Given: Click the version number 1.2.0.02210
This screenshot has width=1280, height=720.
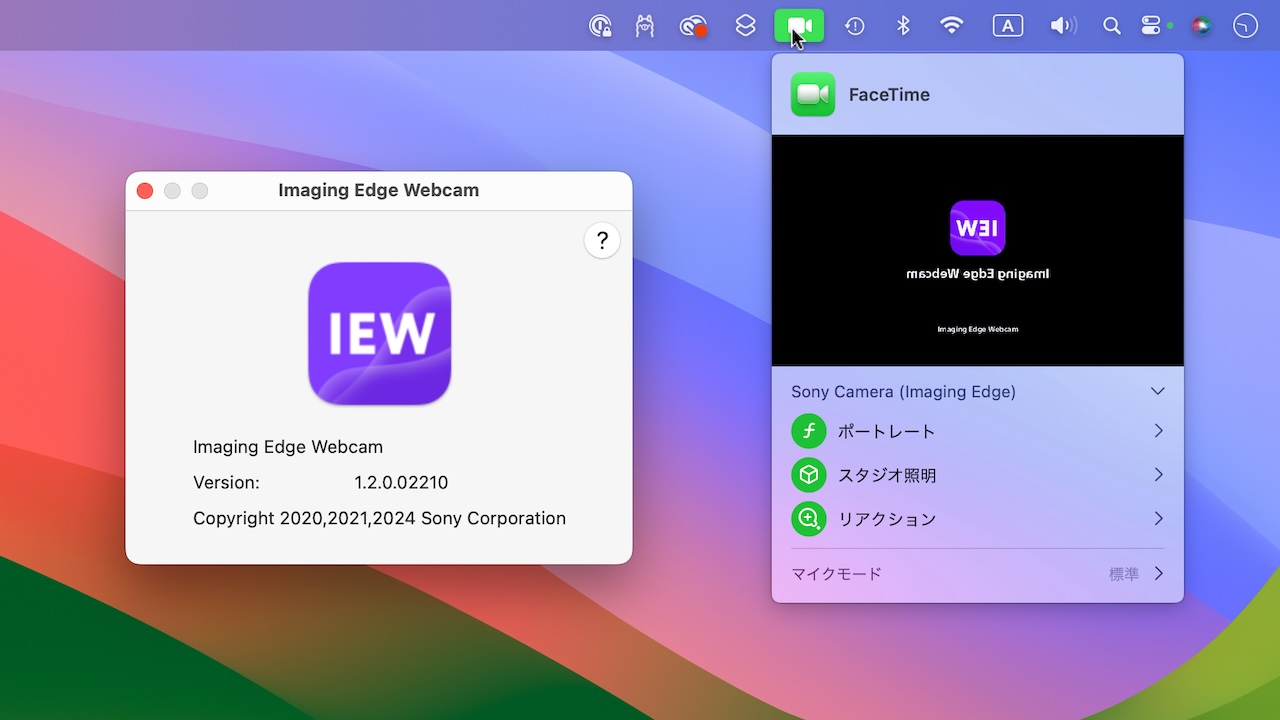Looking at the screenshot, I should 401,483.
